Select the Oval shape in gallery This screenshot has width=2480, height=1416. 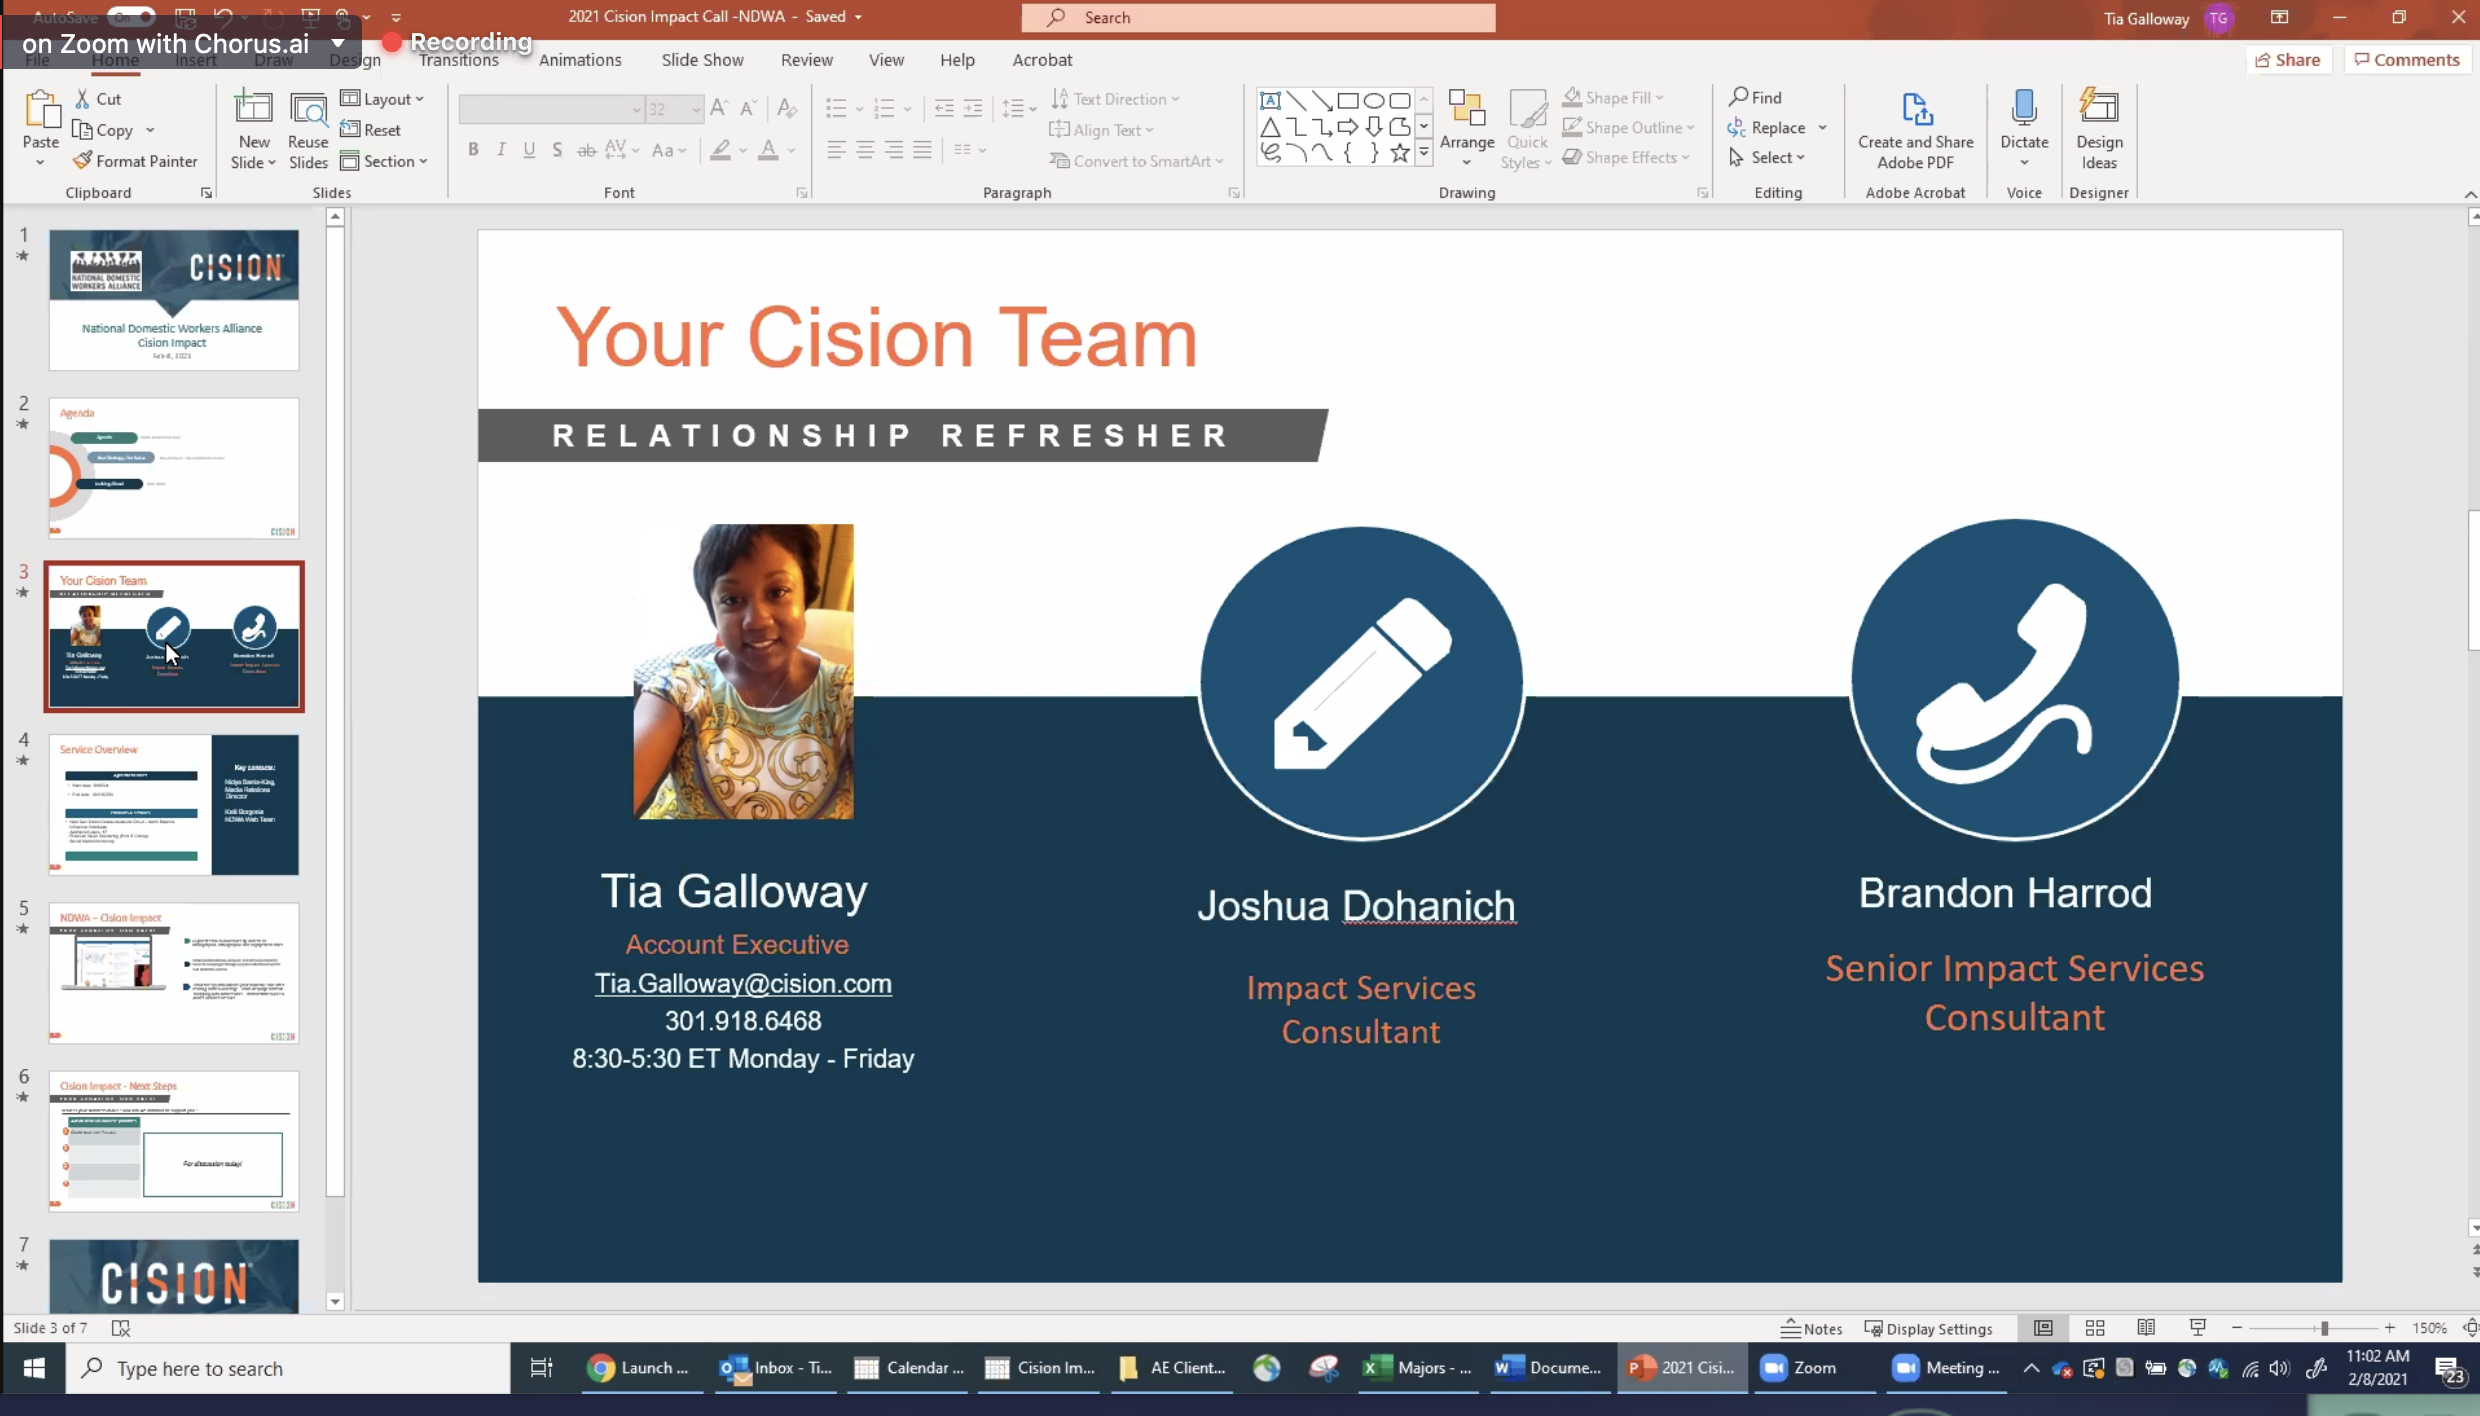click(1374, 100)
